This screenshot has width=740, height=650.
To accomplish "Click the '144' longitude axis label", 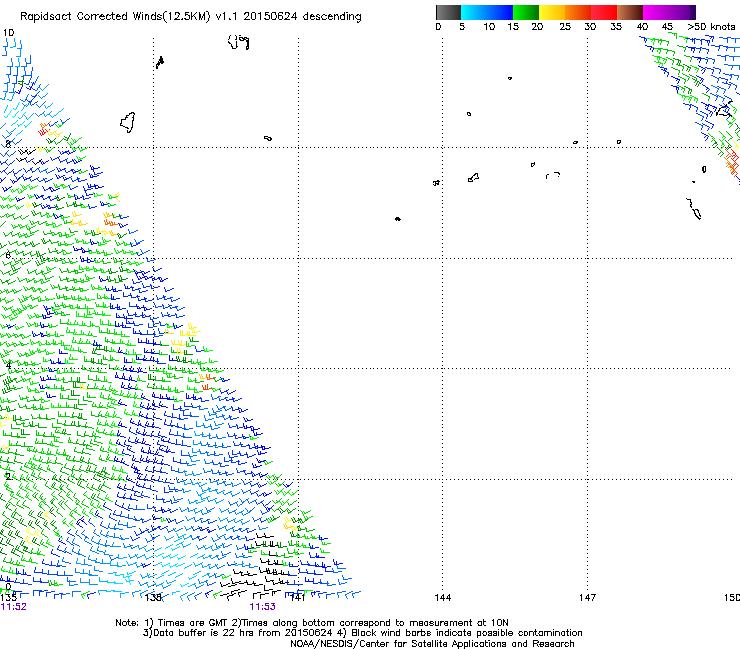I will click(443, 598).
